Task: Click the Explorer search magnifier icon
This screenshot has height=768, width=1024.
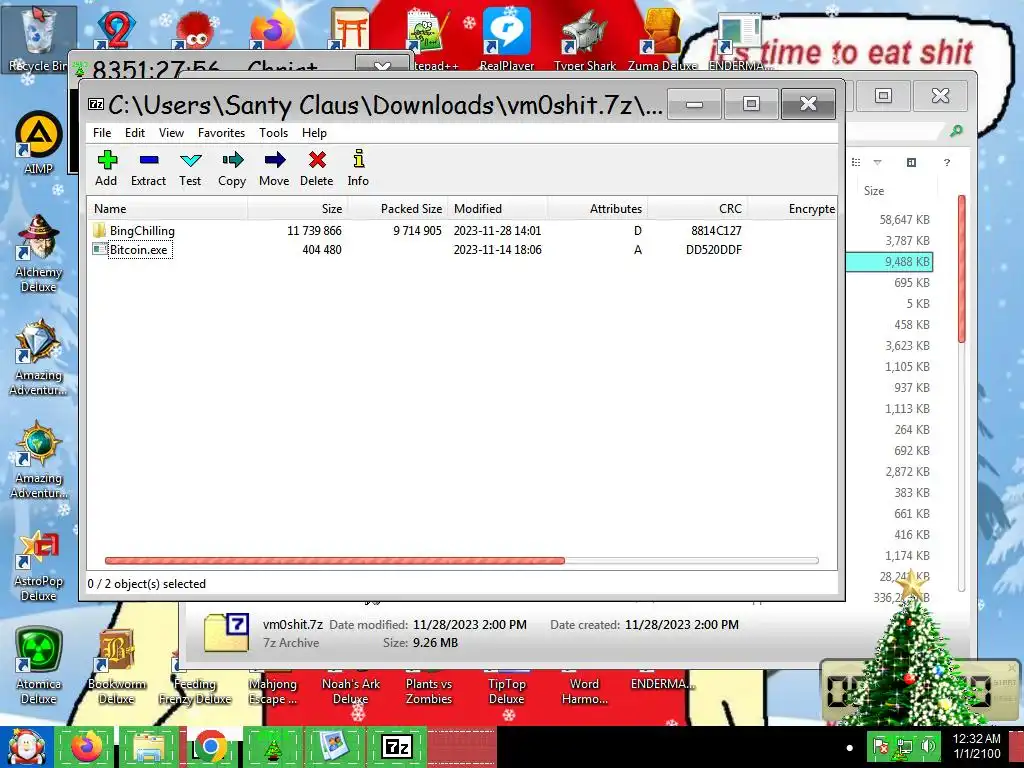Action: point(956,131)
